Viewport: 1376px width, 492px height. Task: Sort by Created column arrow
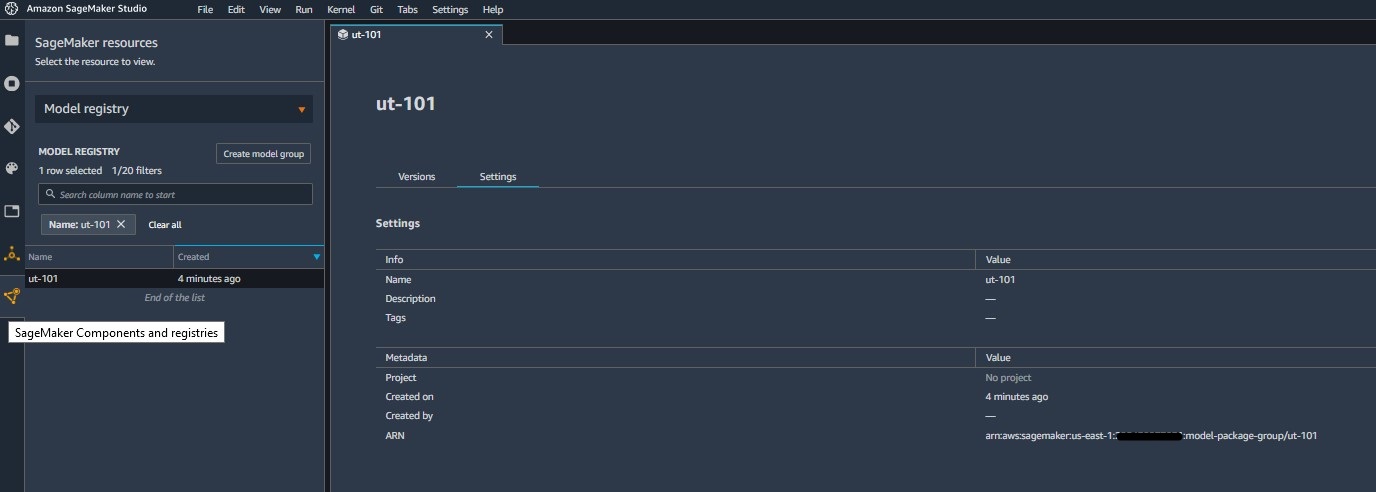(317, 257)
